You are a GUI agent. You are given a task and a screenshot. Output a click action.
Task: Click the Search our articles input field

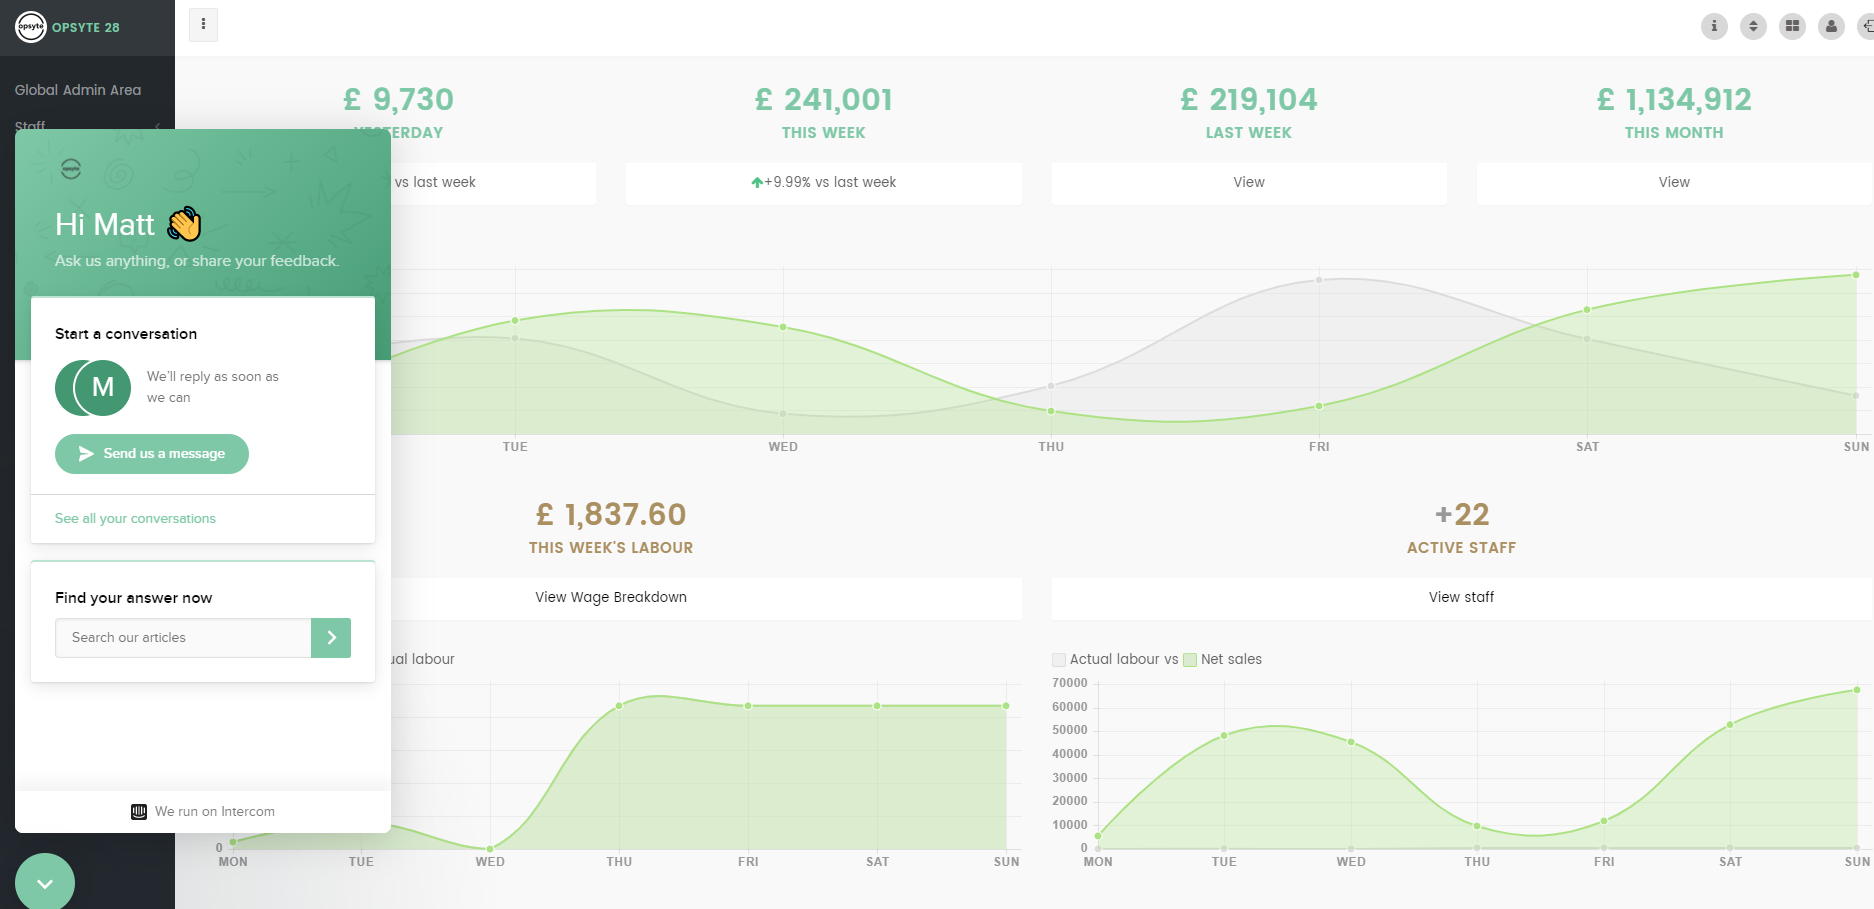coord(183,637)
